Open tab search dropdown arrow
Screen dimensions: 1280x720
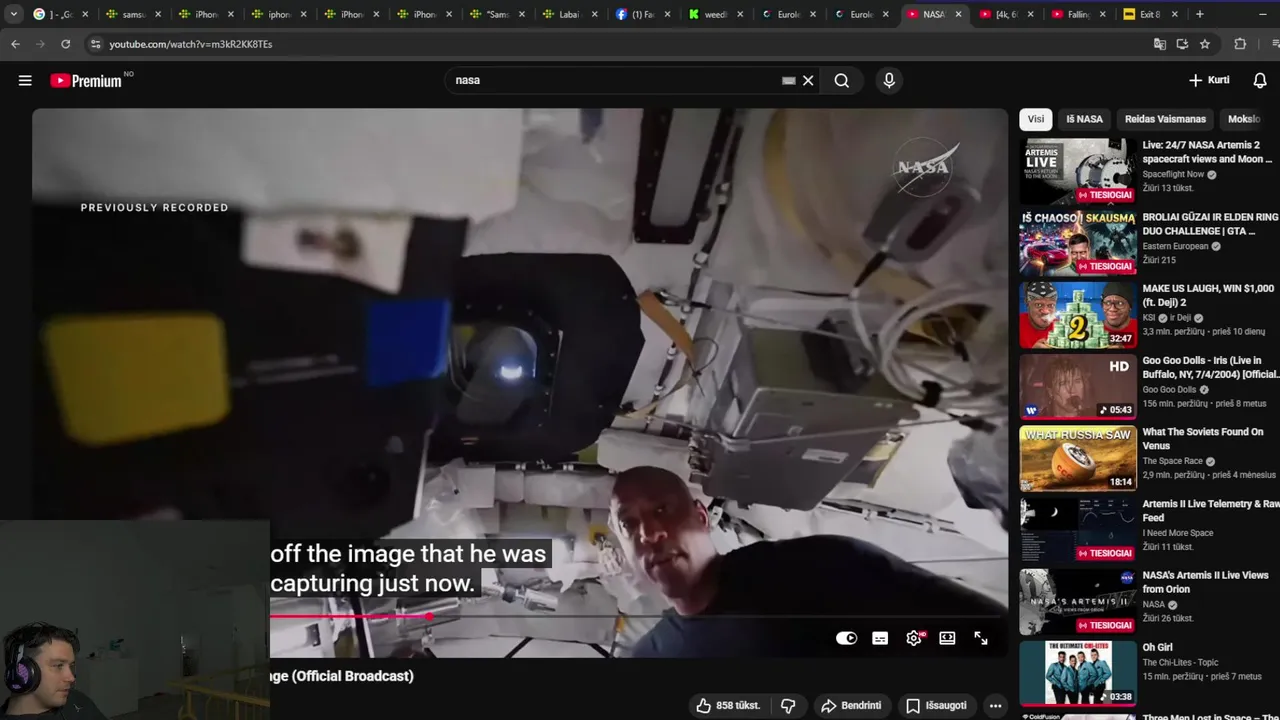(x=14, y=14)
